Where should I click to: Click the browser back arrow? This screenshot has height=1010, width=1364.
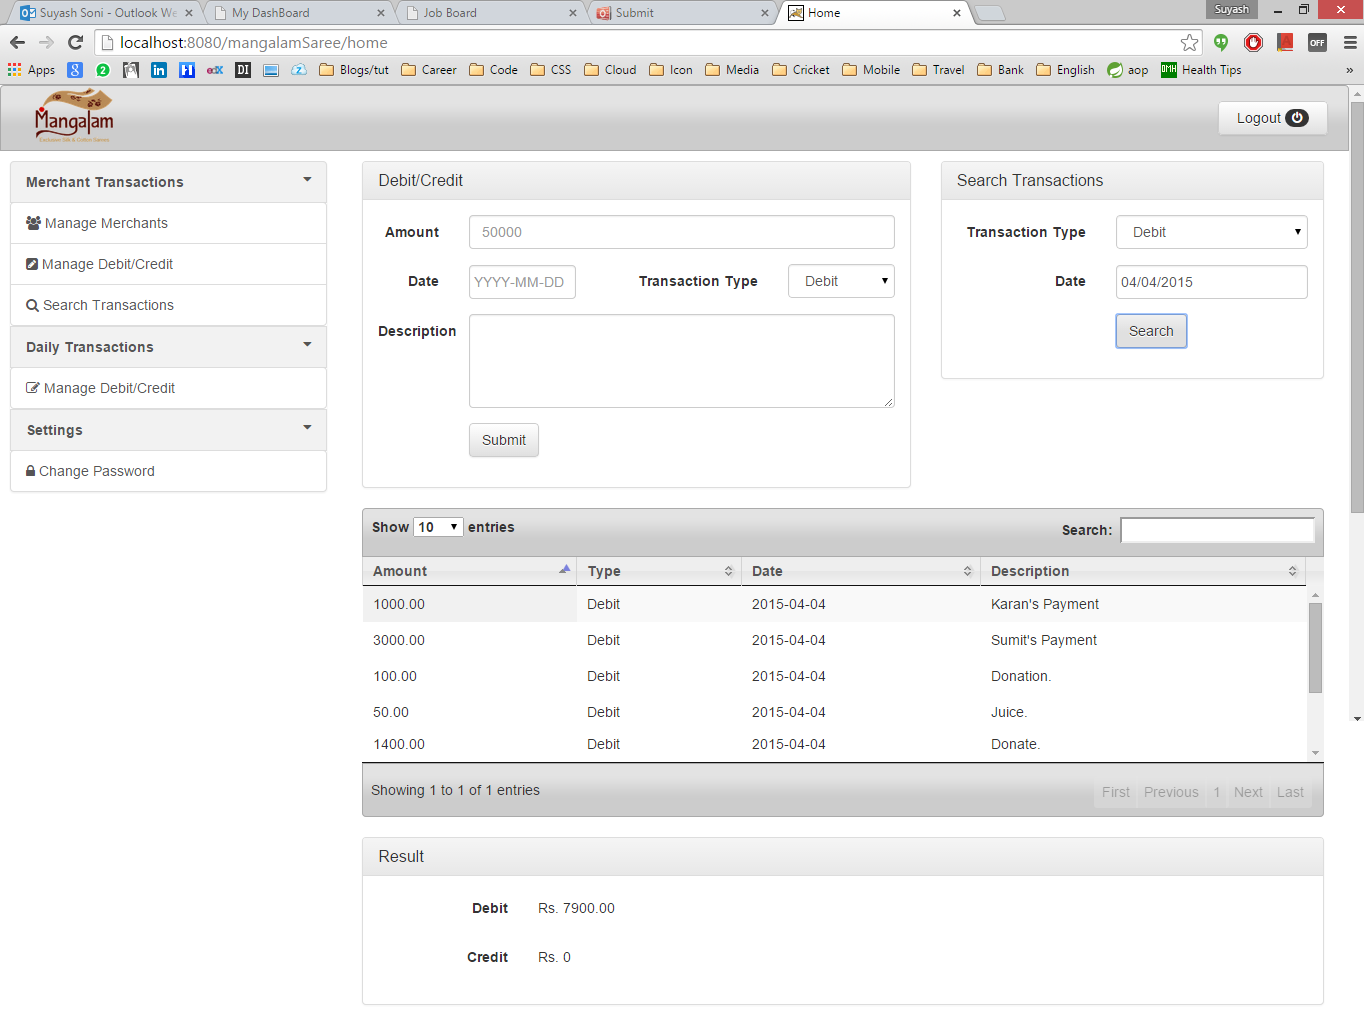point(17,42)
